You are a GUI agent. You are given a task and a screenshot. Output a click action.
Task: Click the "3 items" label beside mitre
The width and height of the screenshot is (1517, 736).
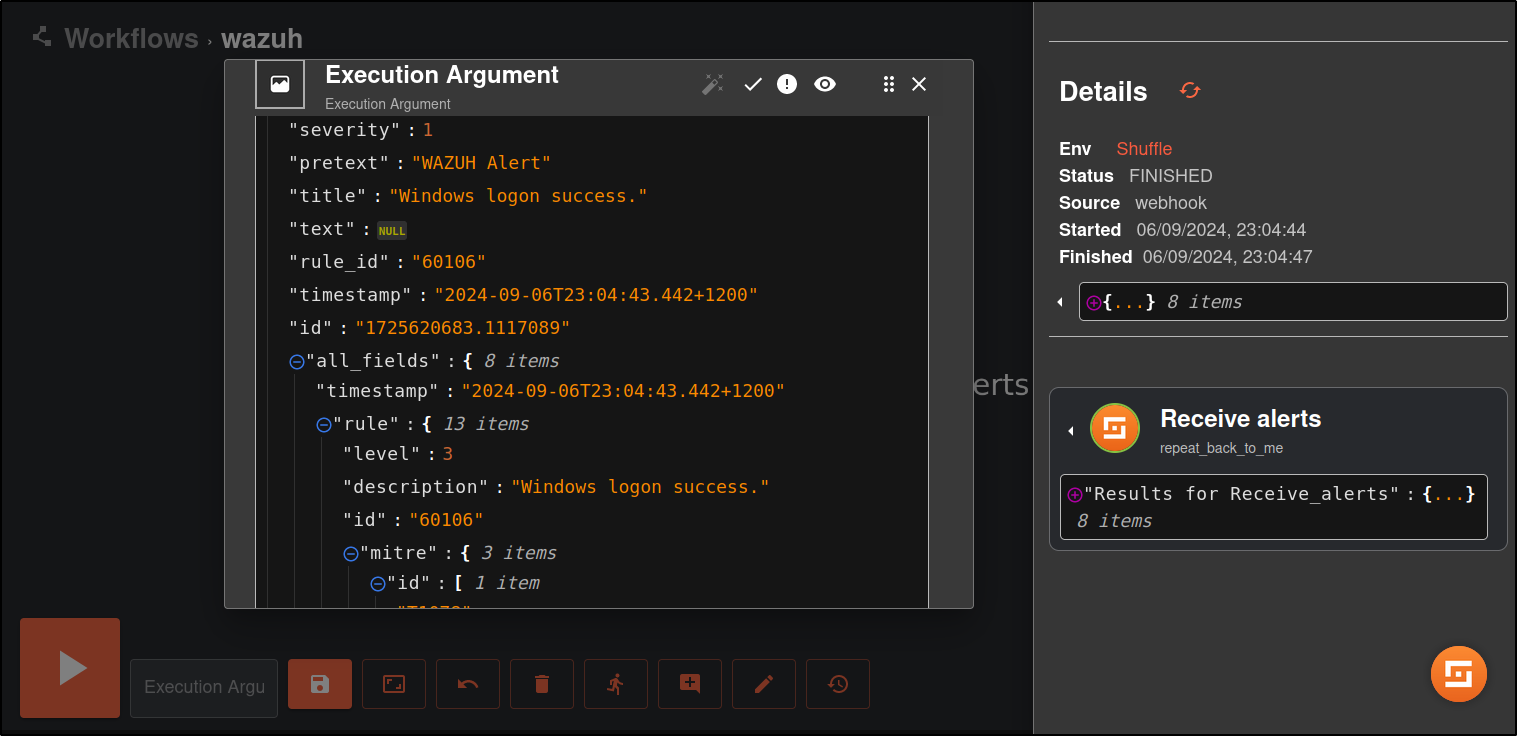pyautogui.click(x=519, y=553)
